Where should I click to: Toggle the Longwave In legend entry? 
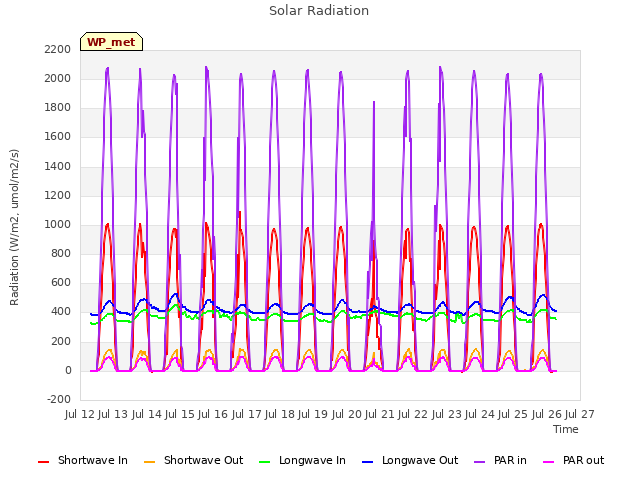click(302, 460)
